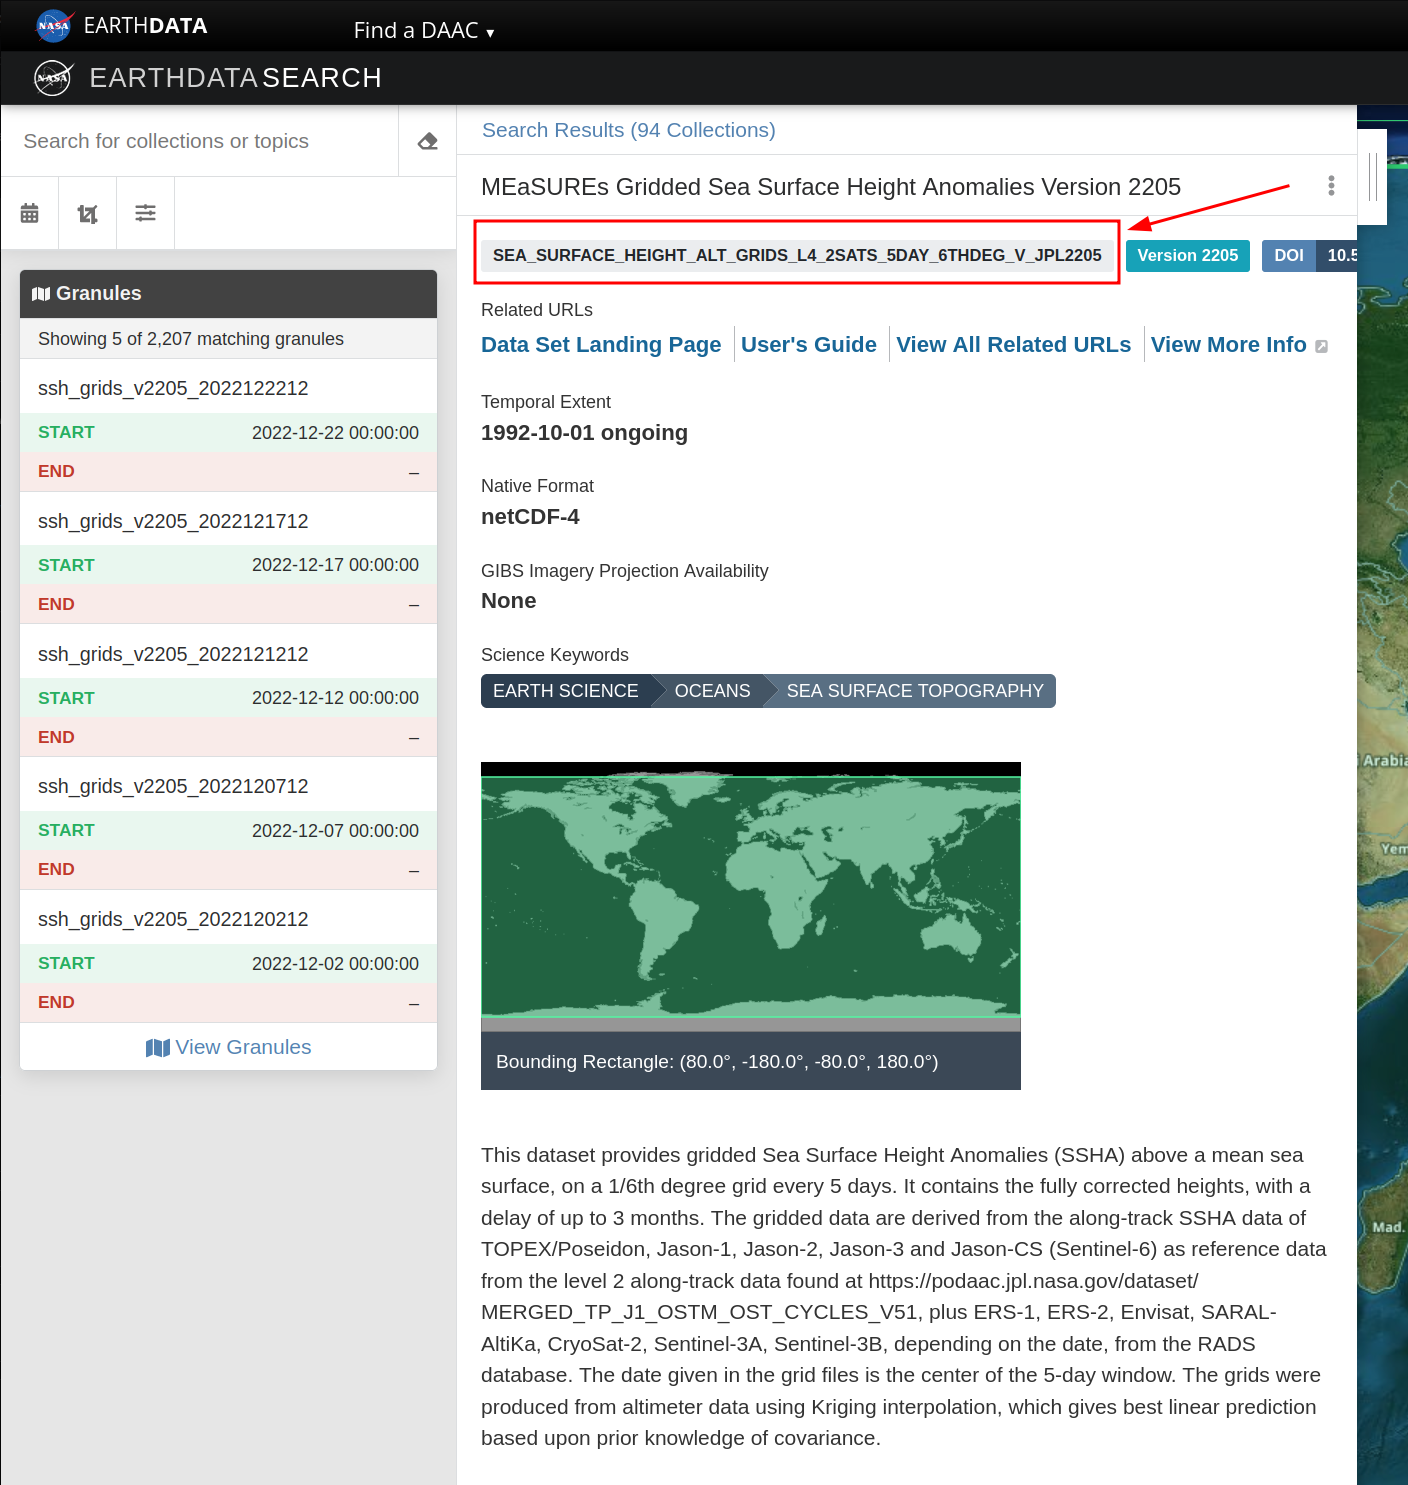Click the eraser clear-search icon
Image resolution: width=1408 pixels, height=1485 pixels.
click(428, 141)
